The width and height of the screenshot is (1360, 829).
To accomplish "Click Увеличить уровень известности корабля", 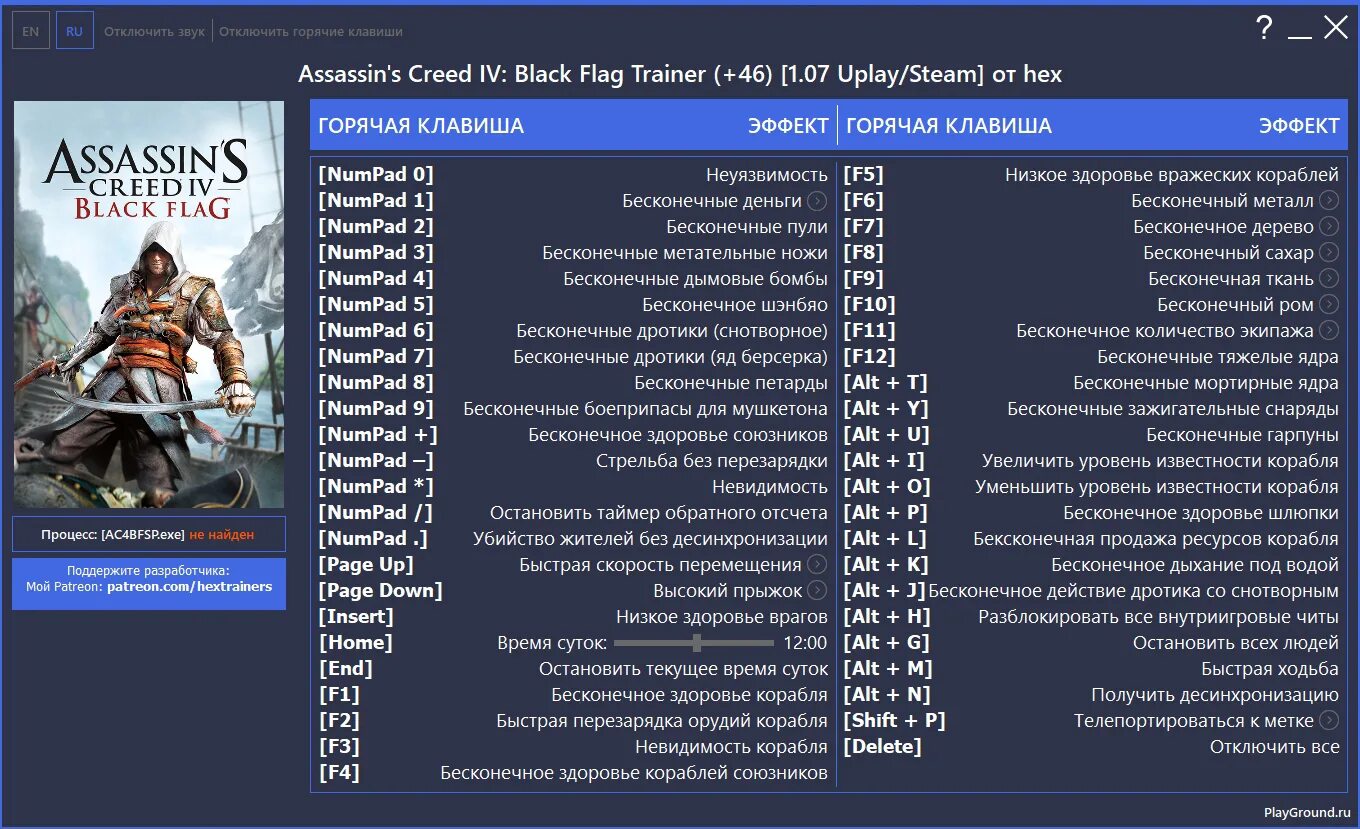I will [x=1160, y=461].
